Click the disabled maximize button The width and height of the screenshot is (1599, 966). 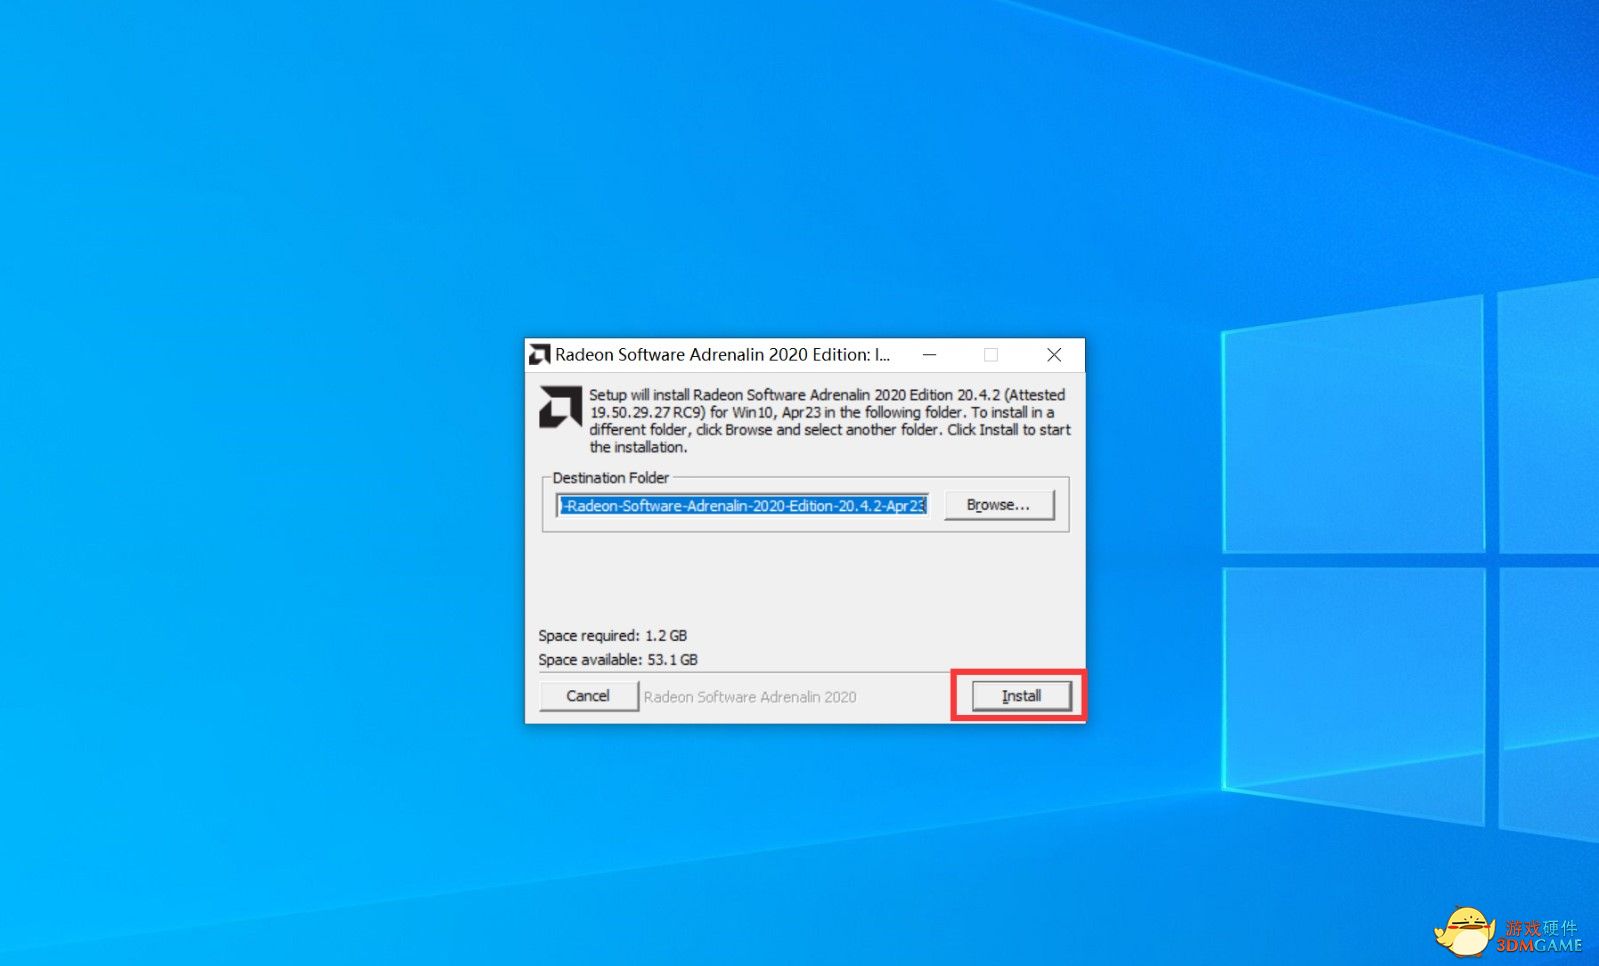991,355
